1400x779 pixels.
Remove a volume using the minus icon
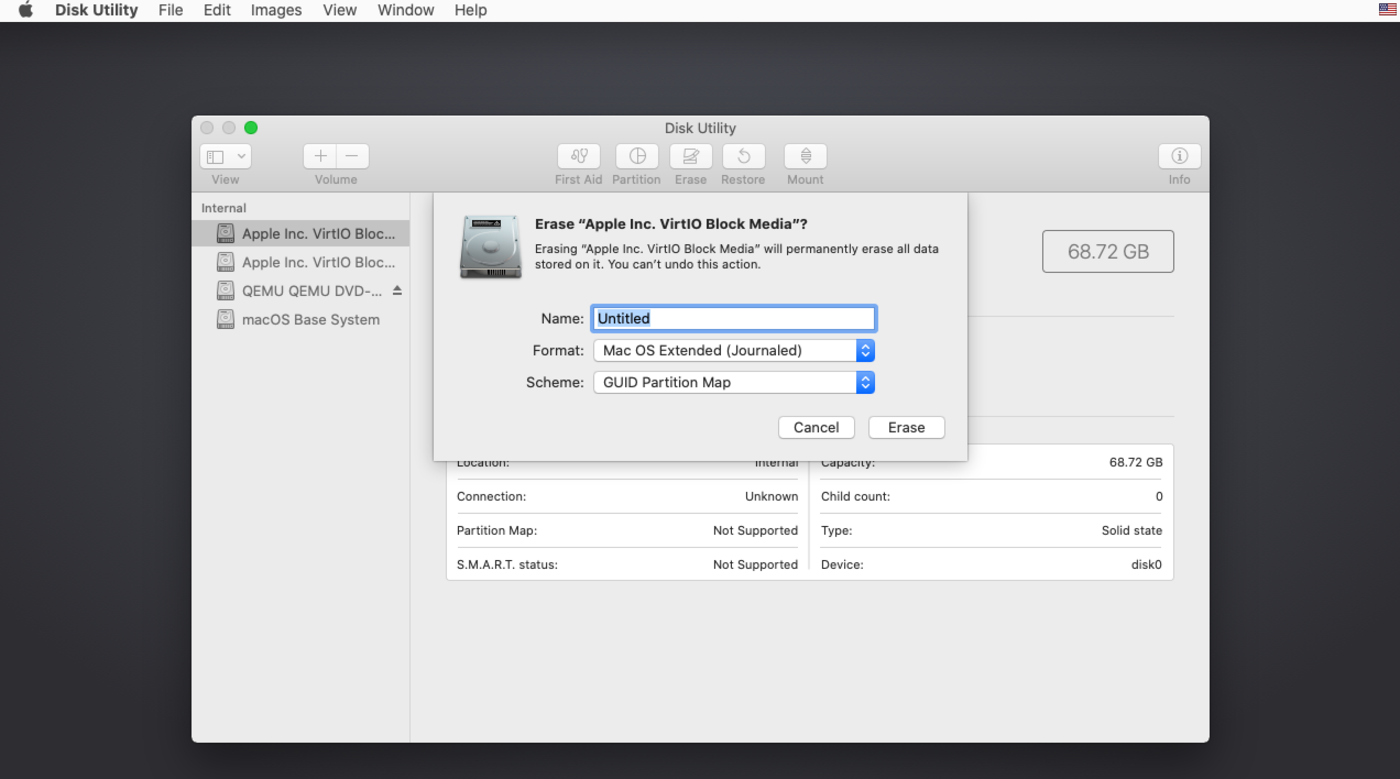click(351, 156)
